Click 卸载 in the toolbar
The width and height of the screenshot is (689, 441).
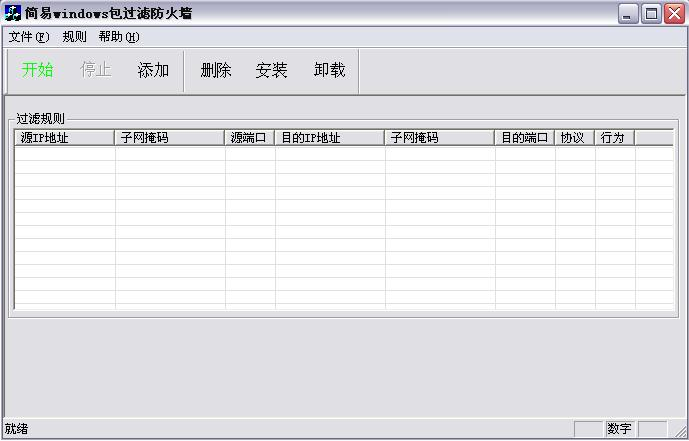pos(330,70)
